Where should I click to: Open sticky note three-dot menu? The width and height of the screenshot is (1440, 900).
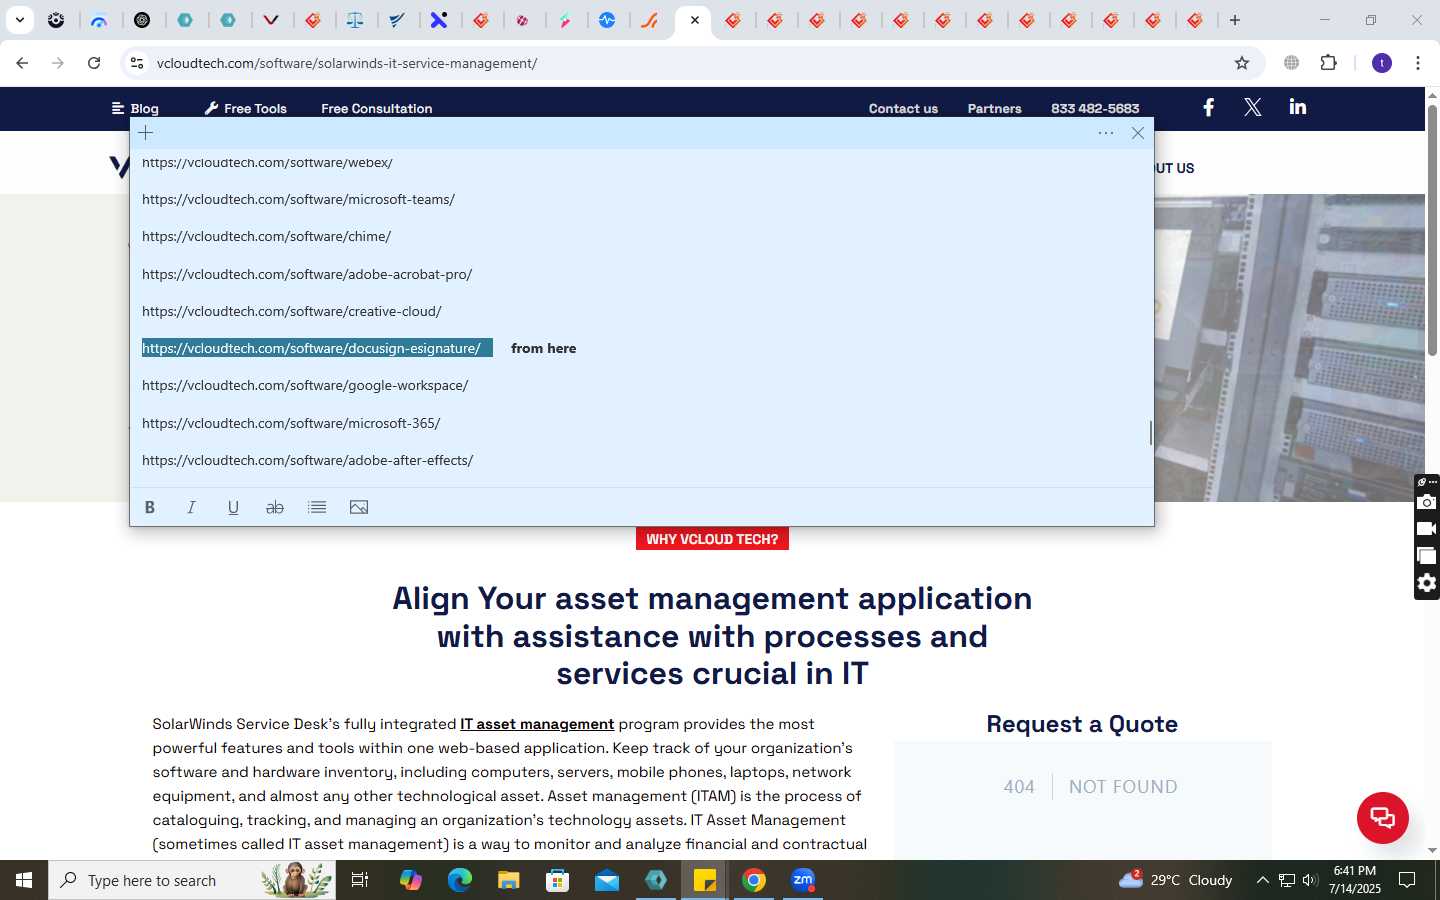tap(1106, 133)
